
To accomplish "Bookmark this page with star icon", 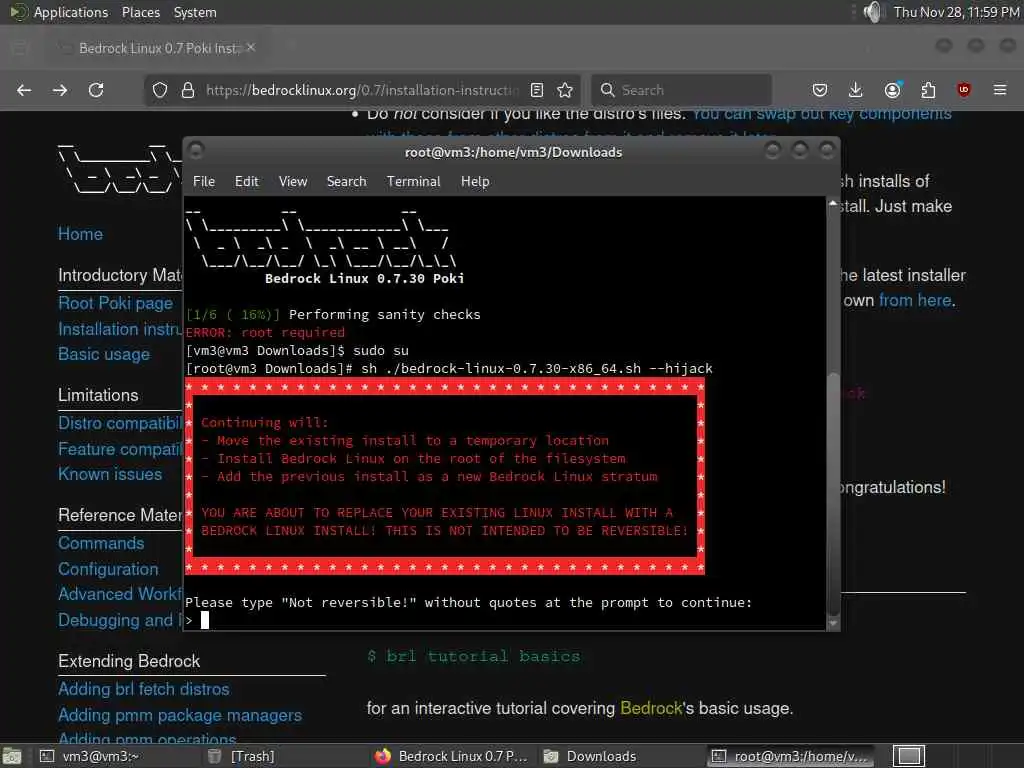I will click(566, 90).
